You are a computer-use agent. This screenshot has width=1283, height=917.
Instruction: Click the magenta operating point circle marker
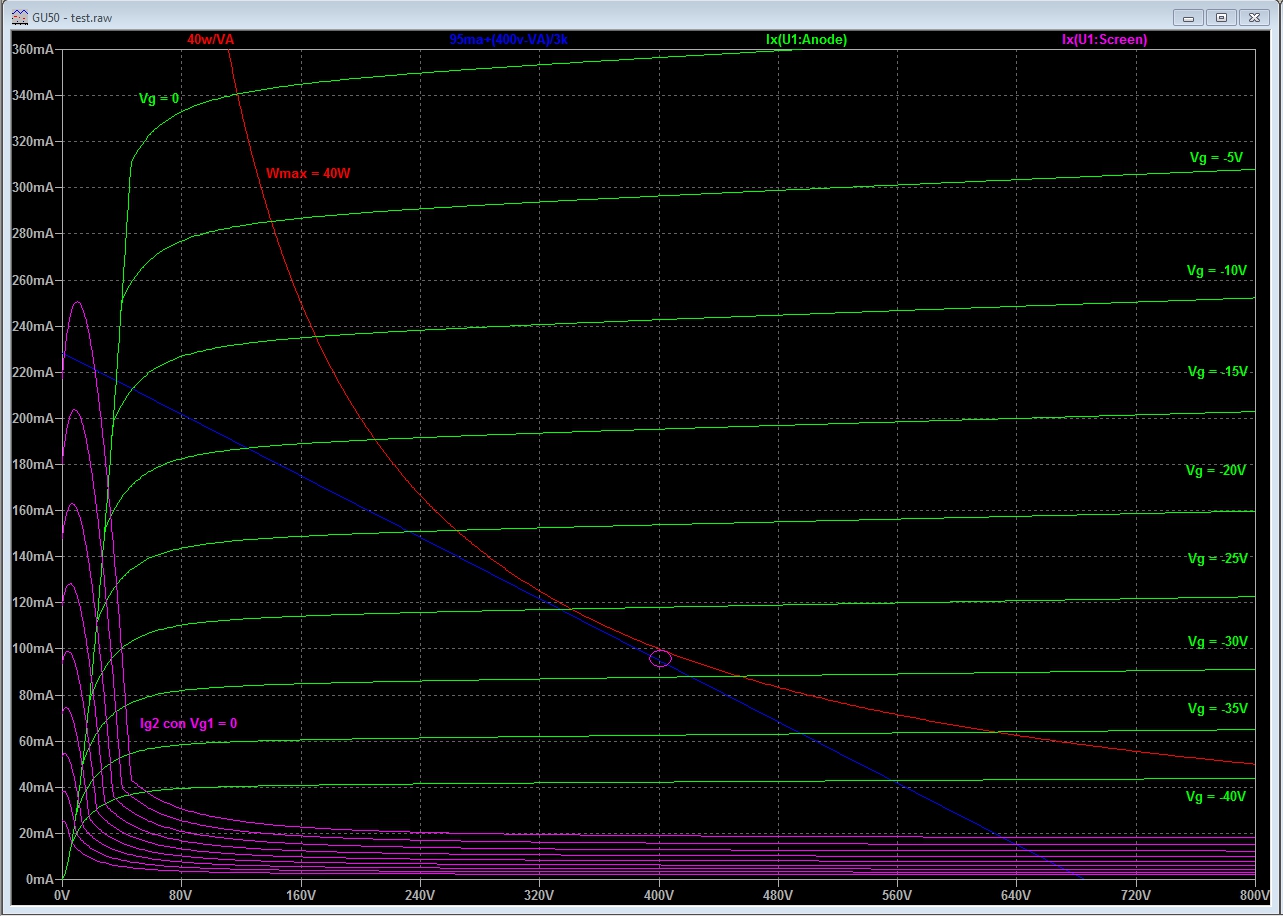[660, 658]
